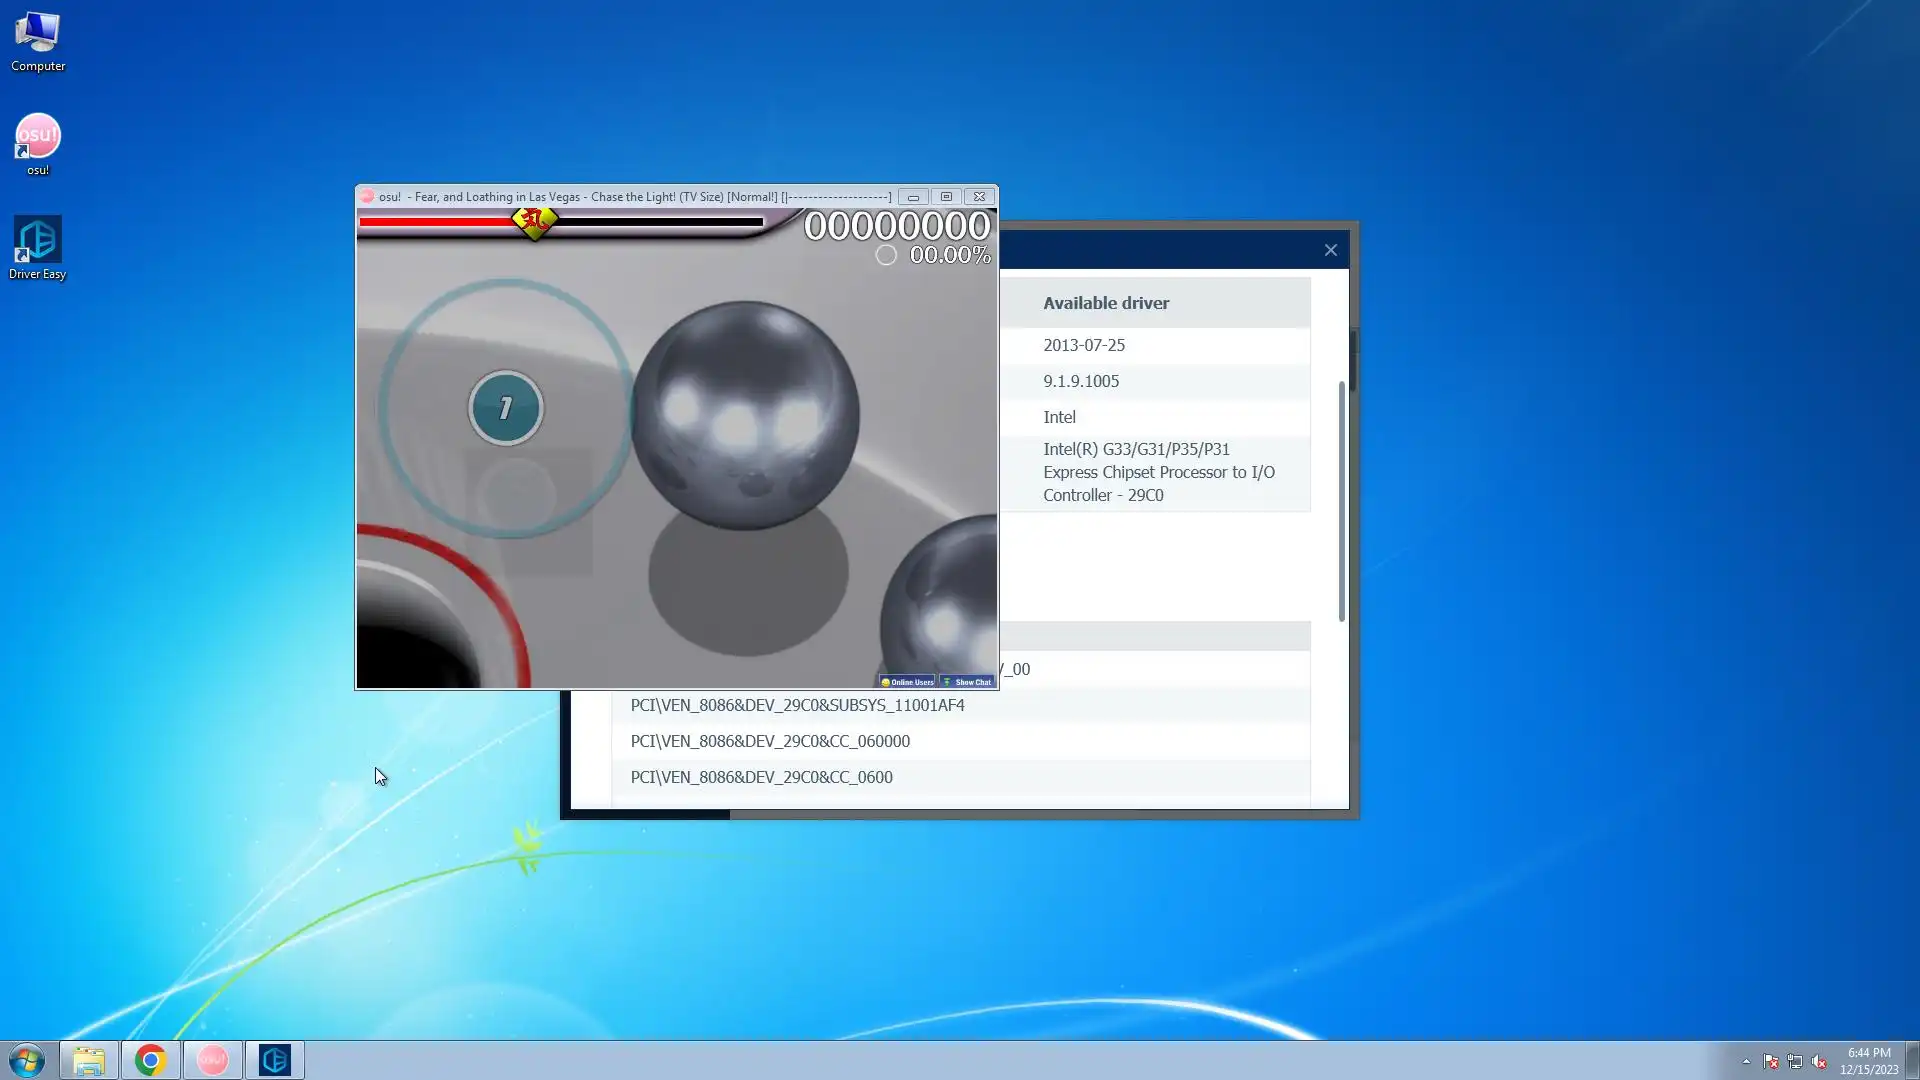Switch to Driver Easy in taskbar
This screenshot has width=1920, height=1080.
pyautogui.click(x=274, y=1060)
